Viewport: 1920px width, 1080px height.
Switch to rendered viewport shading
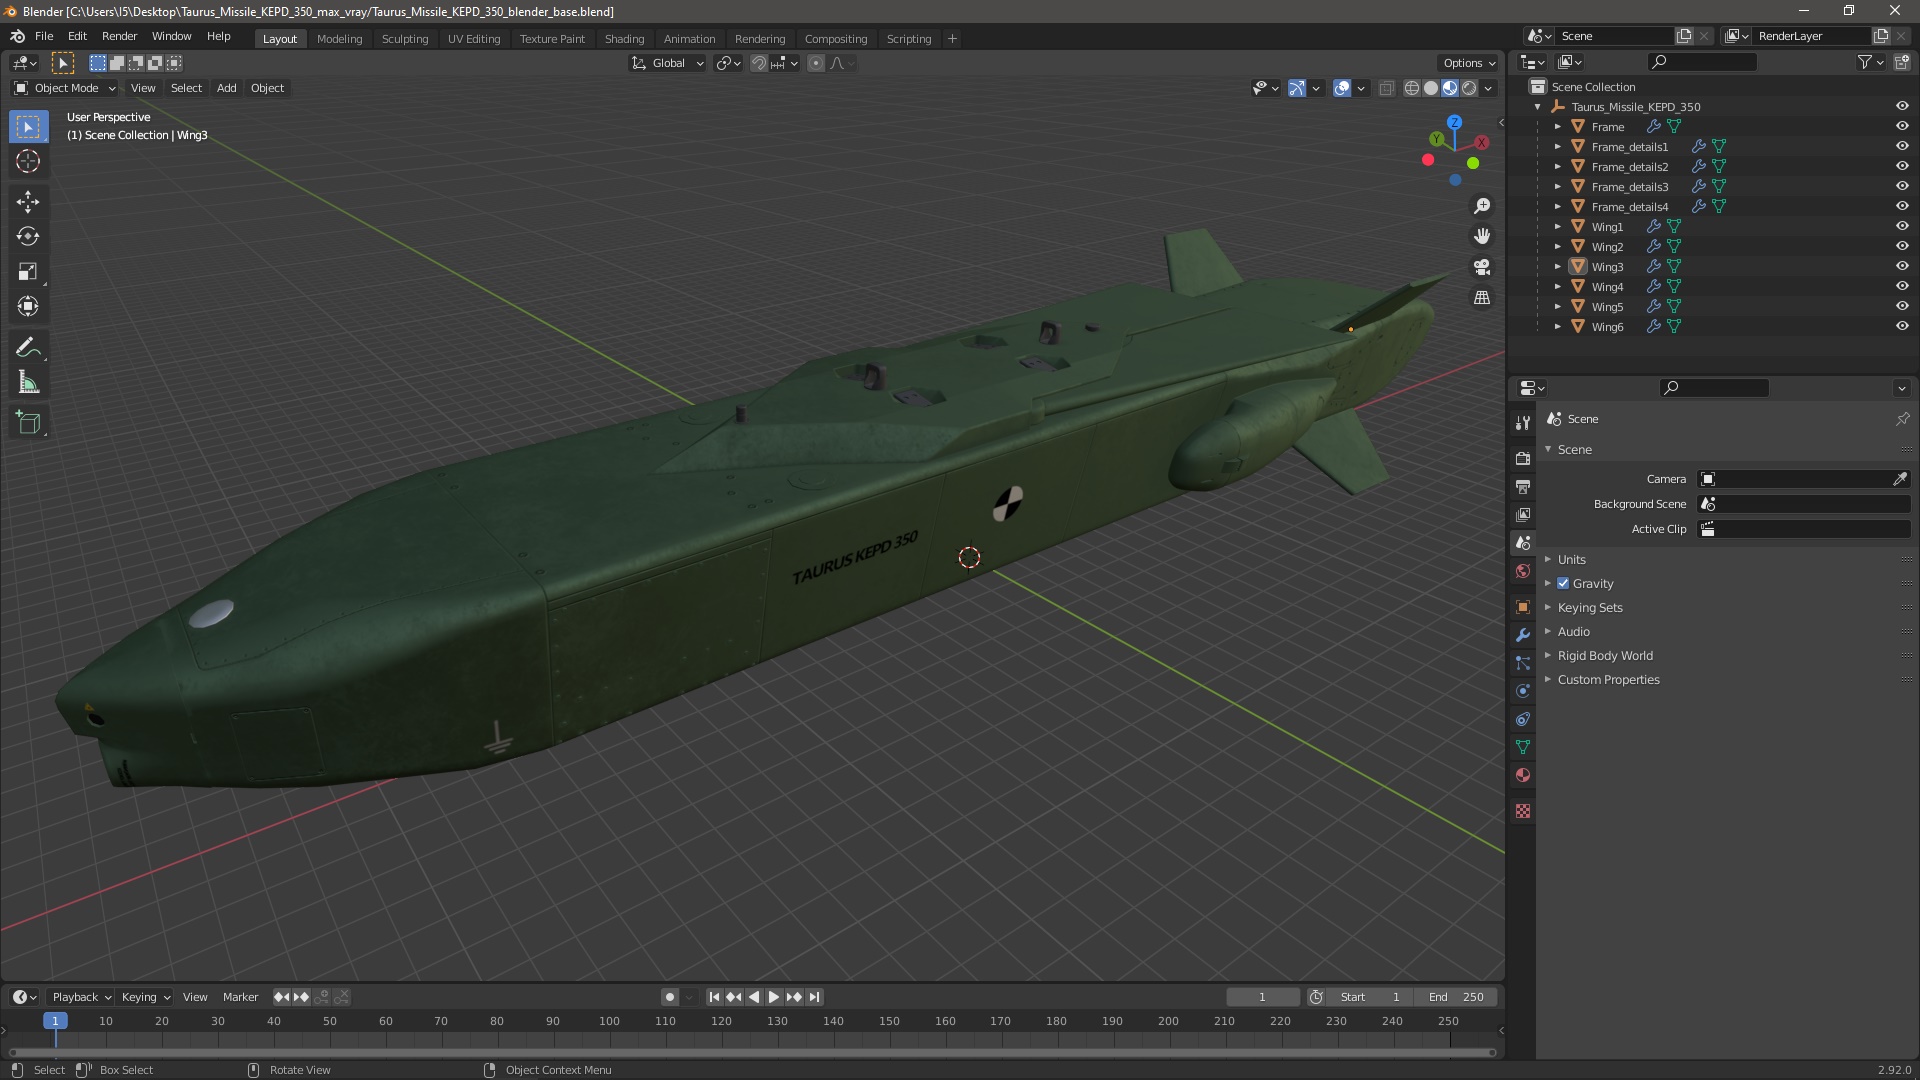1469,88
